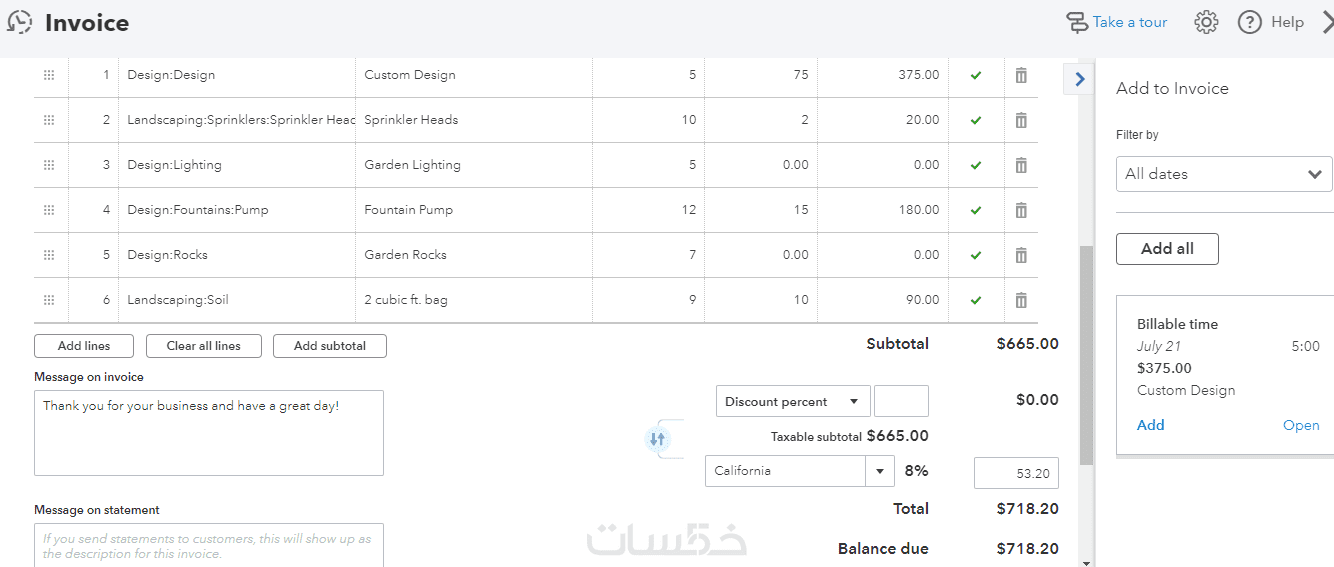Viewport: 1334px width, 567px height.
Task: Click the discount and tax swap arrows icon
Action: coord(657,439)
